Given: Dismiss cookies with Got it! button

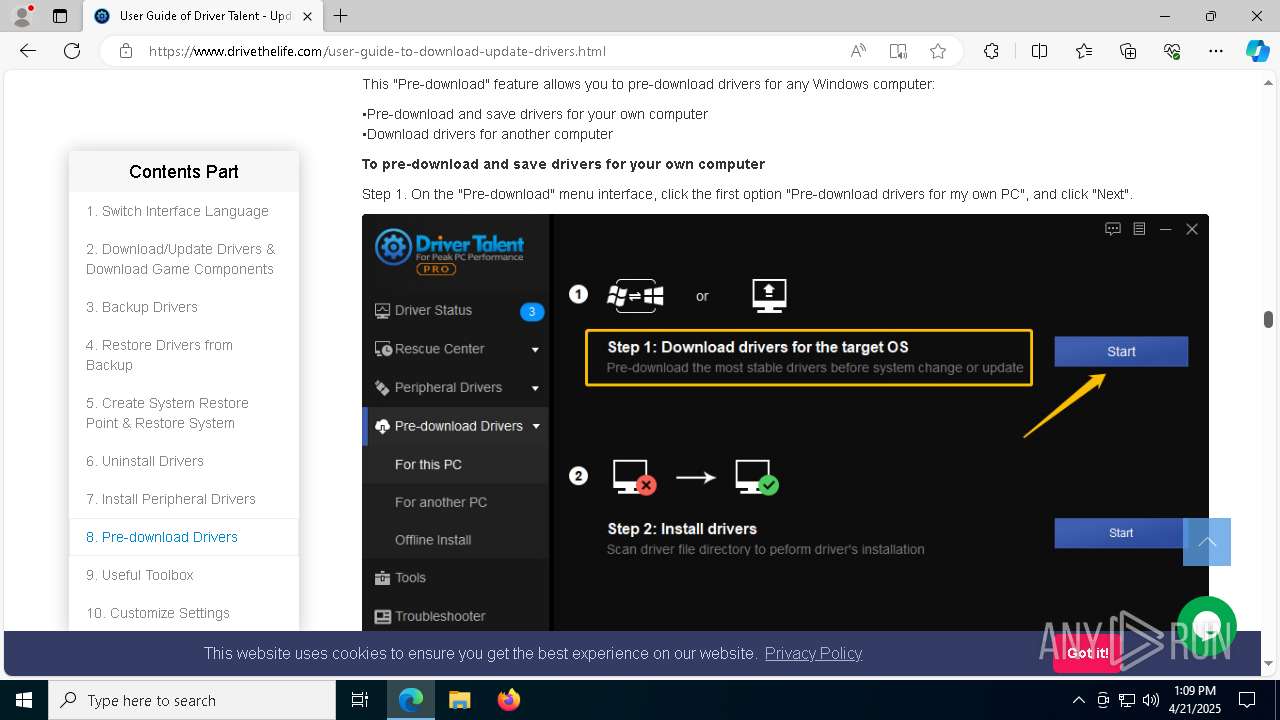Looking at the screenshot, I should coord(1087,653).
